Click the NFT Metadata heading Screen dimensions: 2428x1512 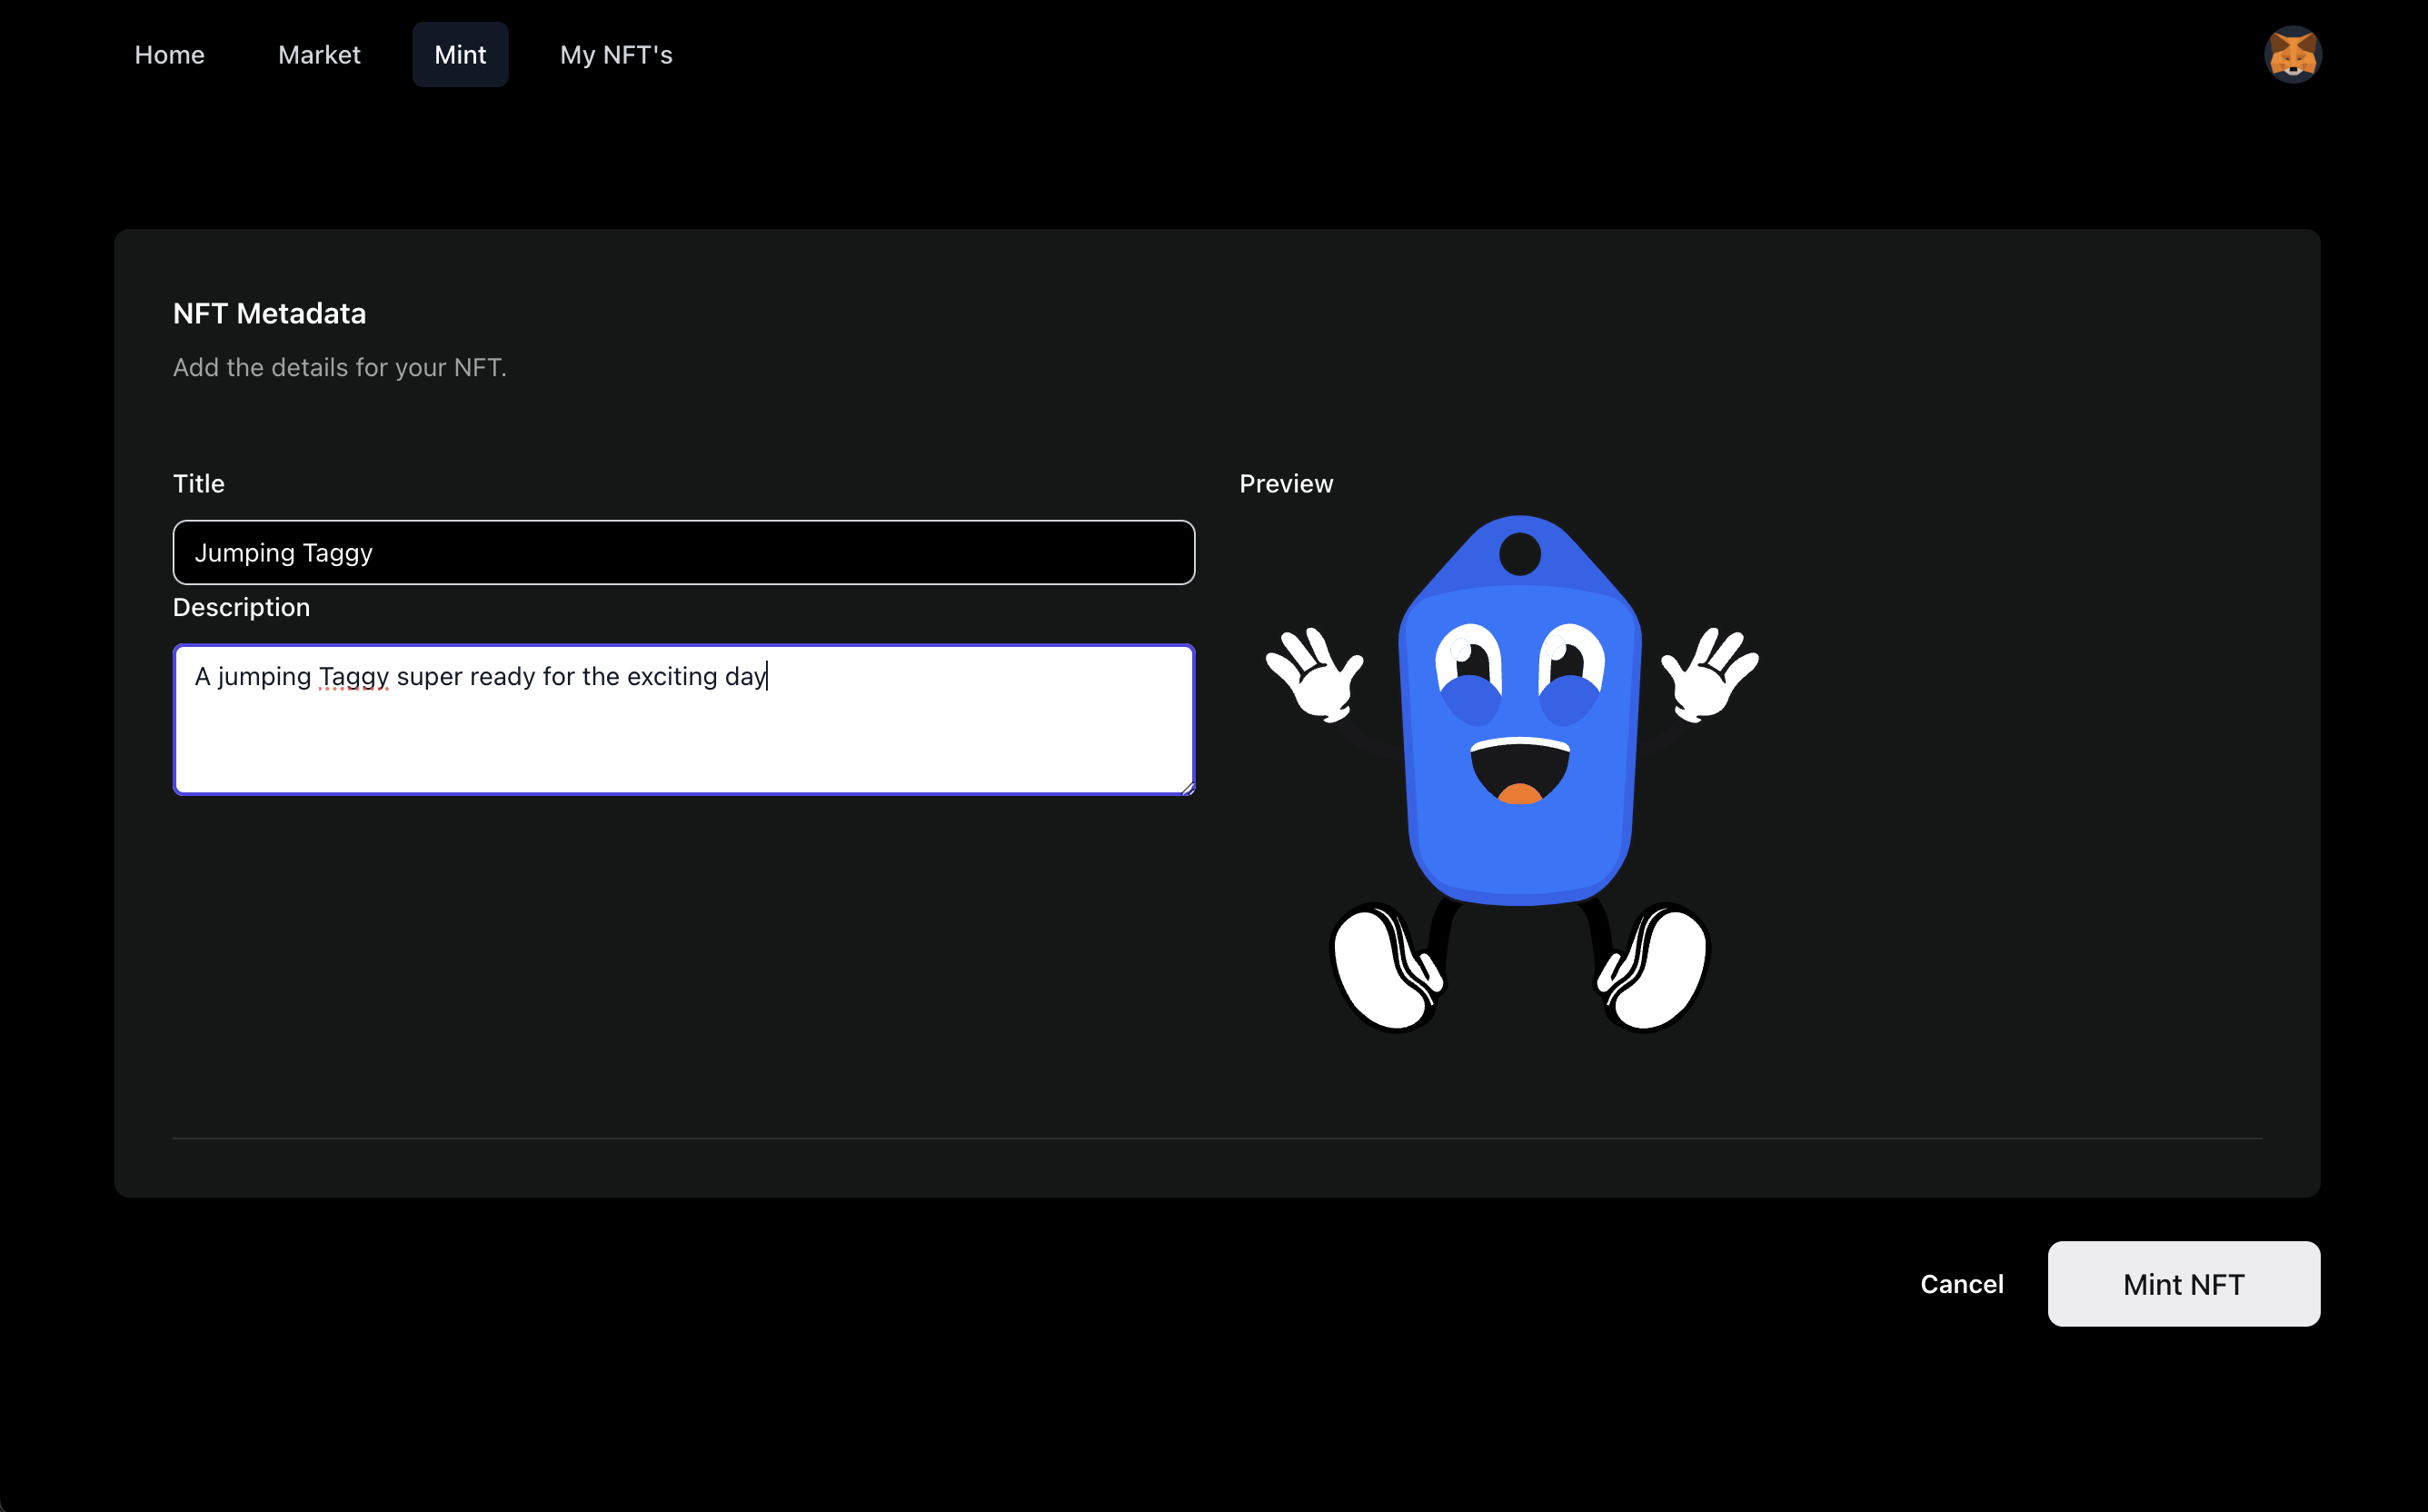click(269, 314)
